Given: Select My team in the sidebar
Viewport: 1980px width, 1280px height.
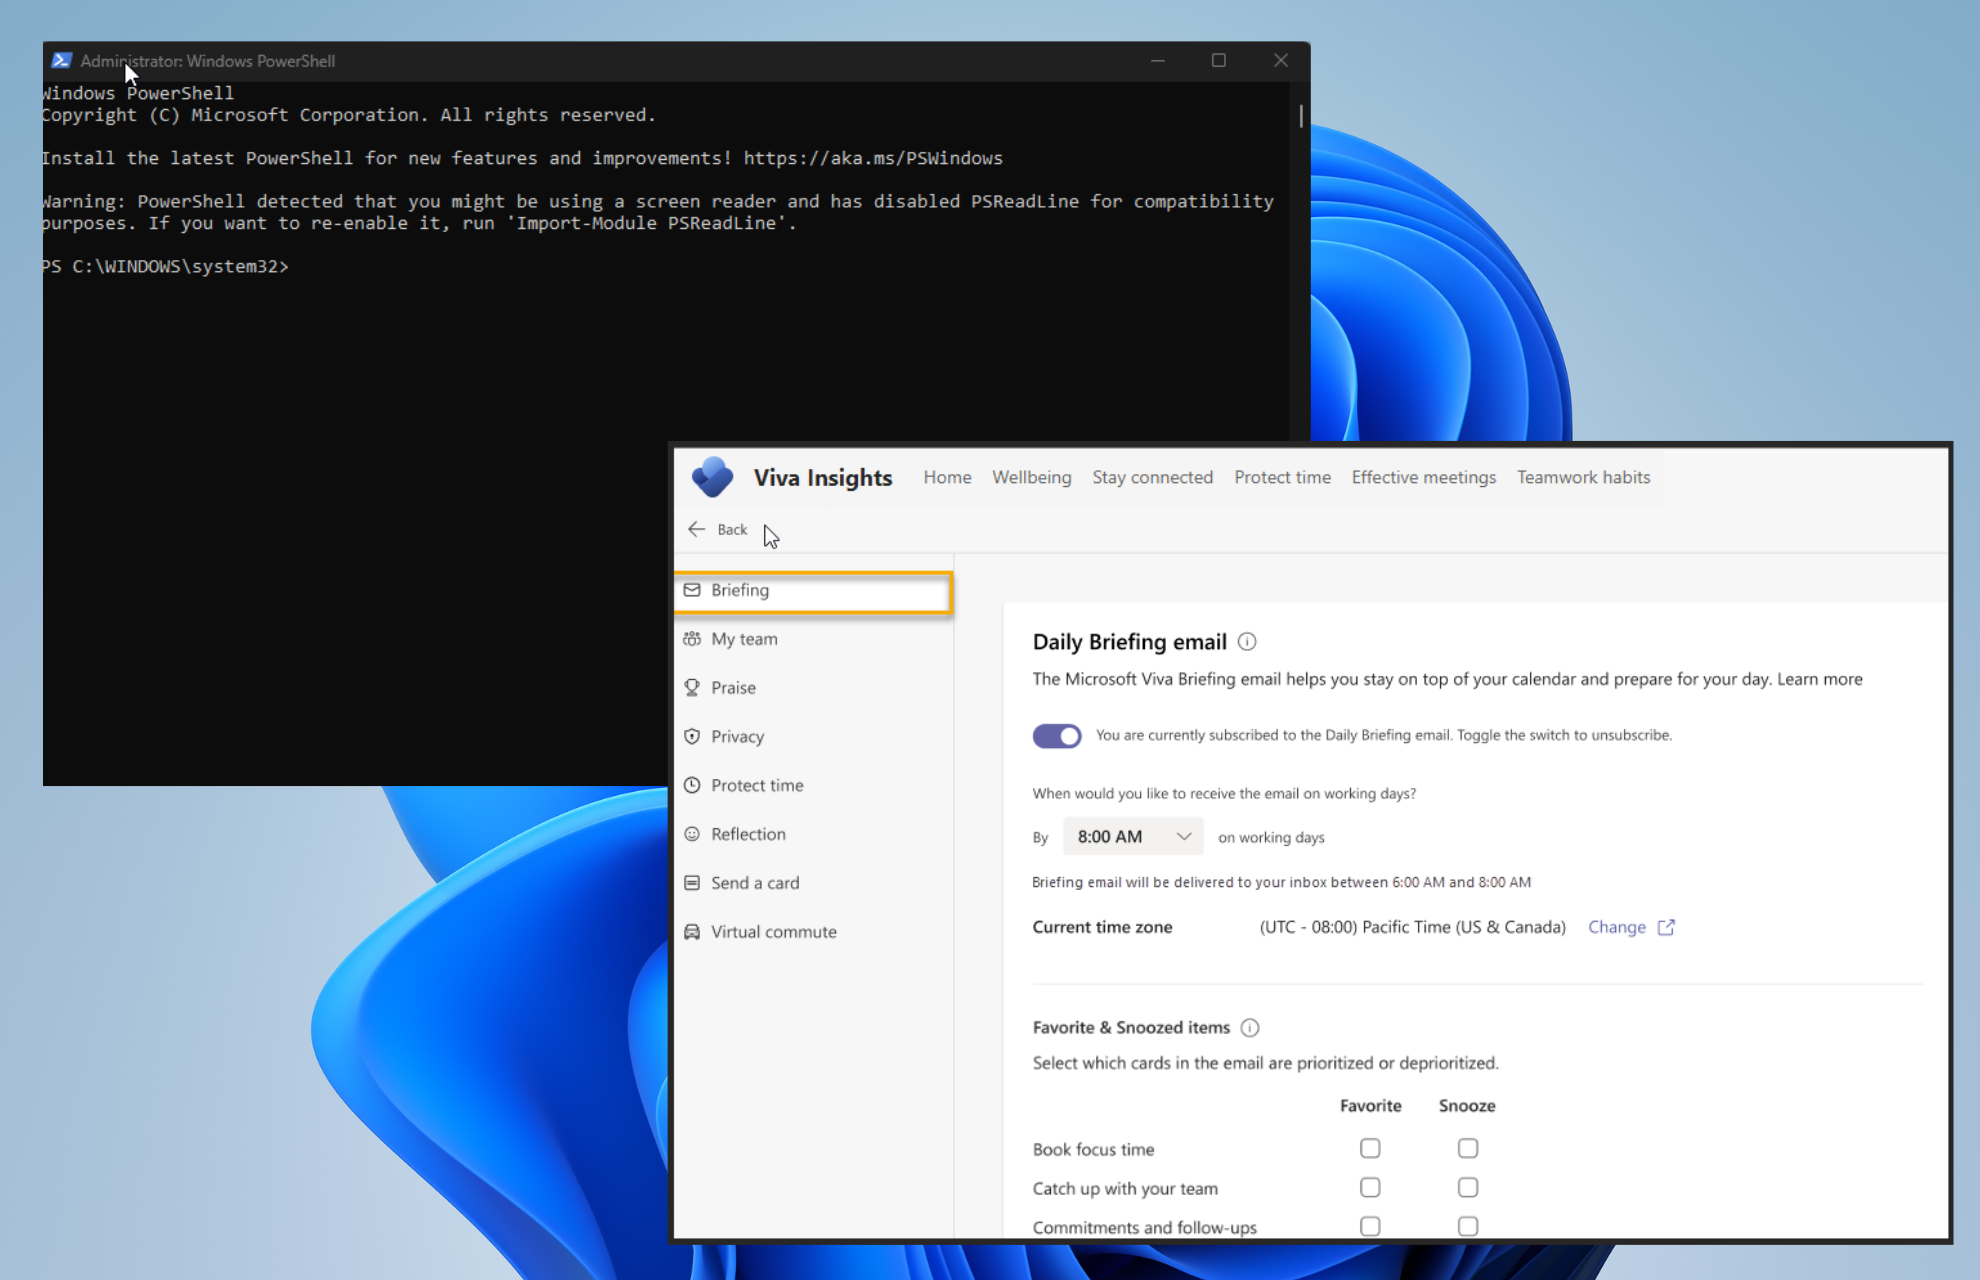Looking at the screenshot, I should click(813, 639).
